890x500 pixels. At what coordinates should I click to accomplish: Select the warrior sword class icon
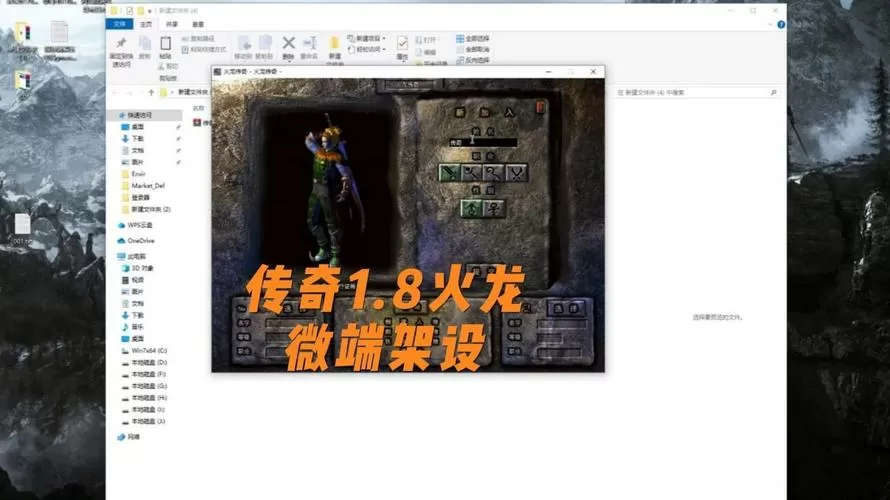tap(449, 173)
